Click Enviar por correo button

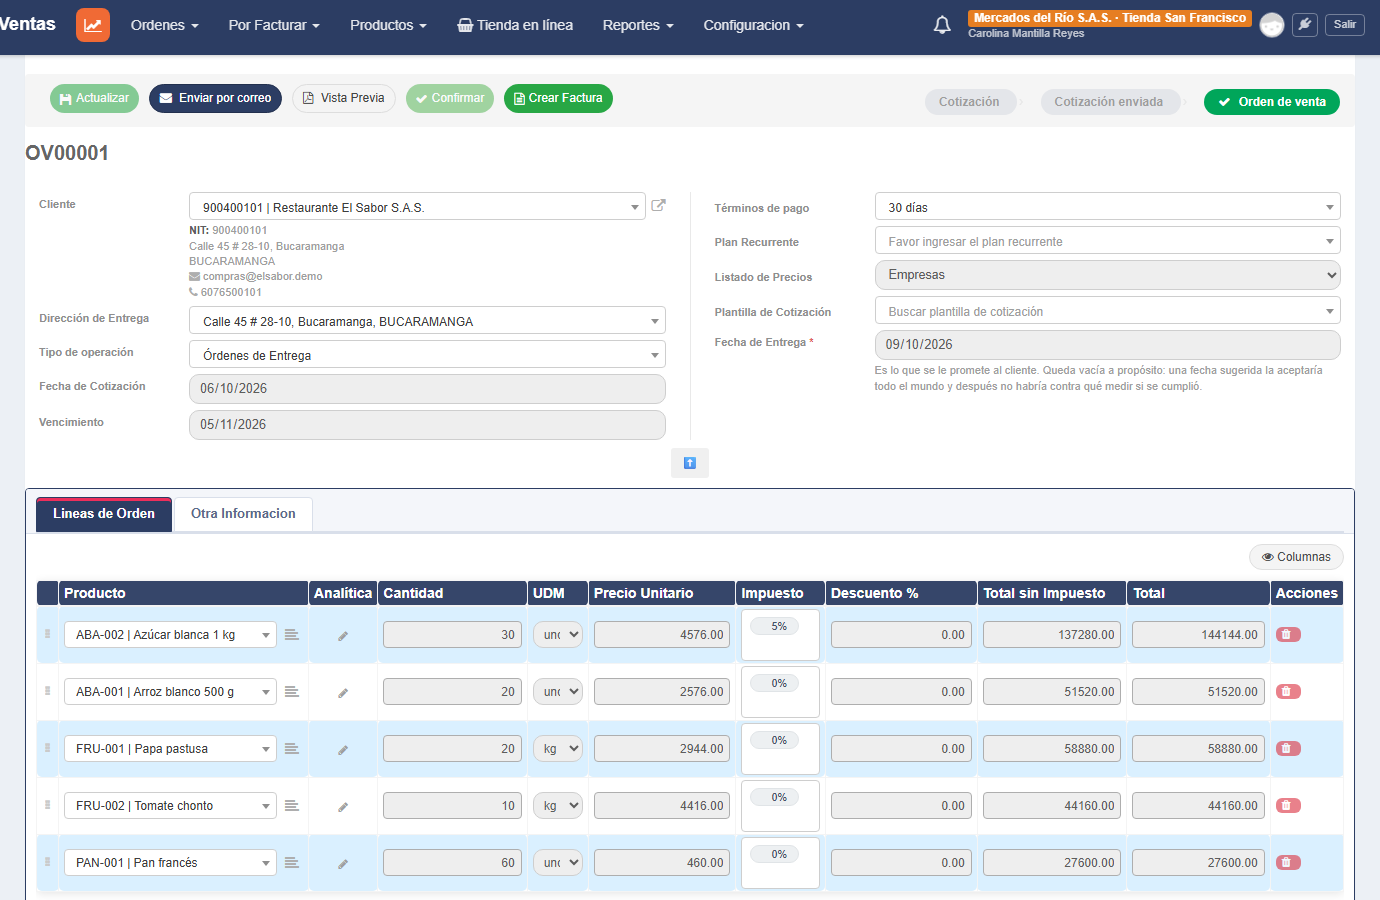click(x=215, y=98)
